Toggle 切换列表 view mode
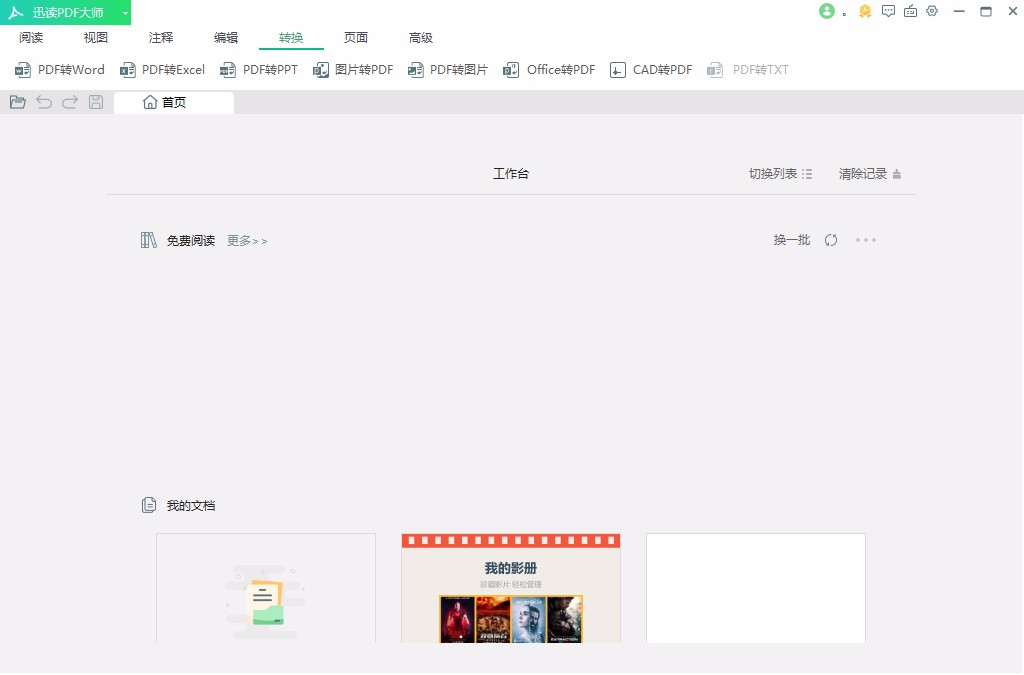 779,173
